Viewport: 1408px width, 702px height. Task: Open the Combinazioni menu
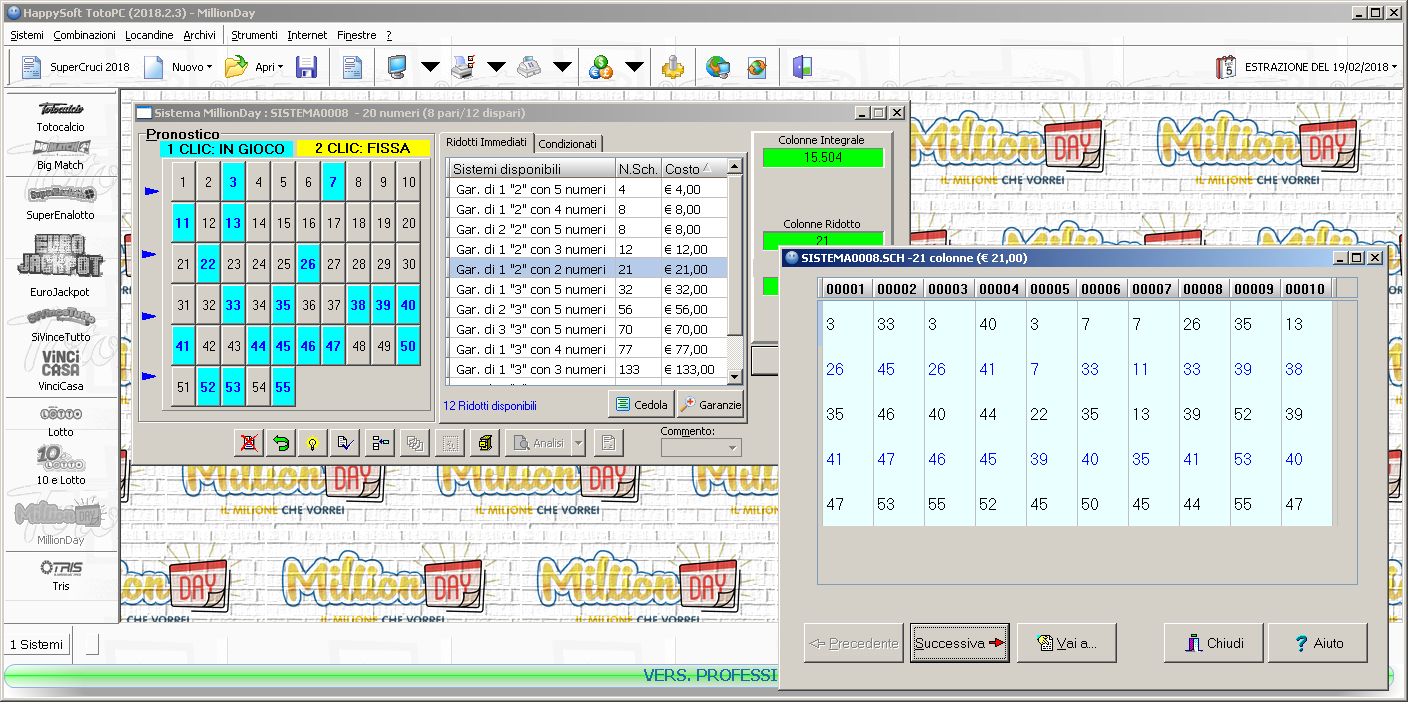[85, 35]
